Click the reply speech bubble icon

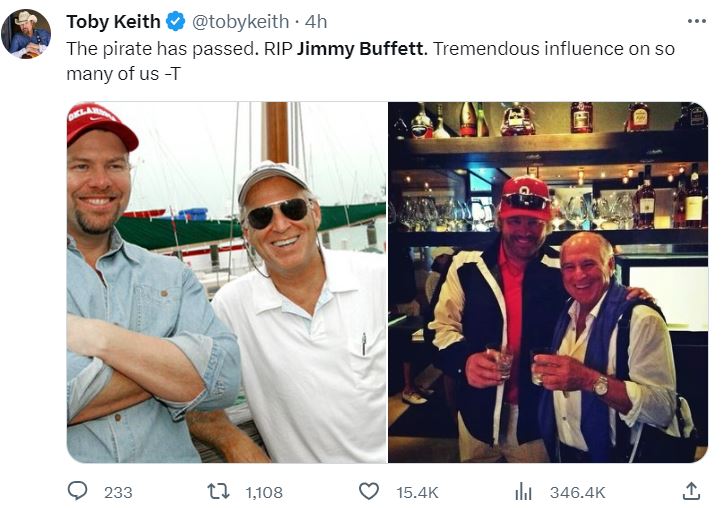point(78,491)
